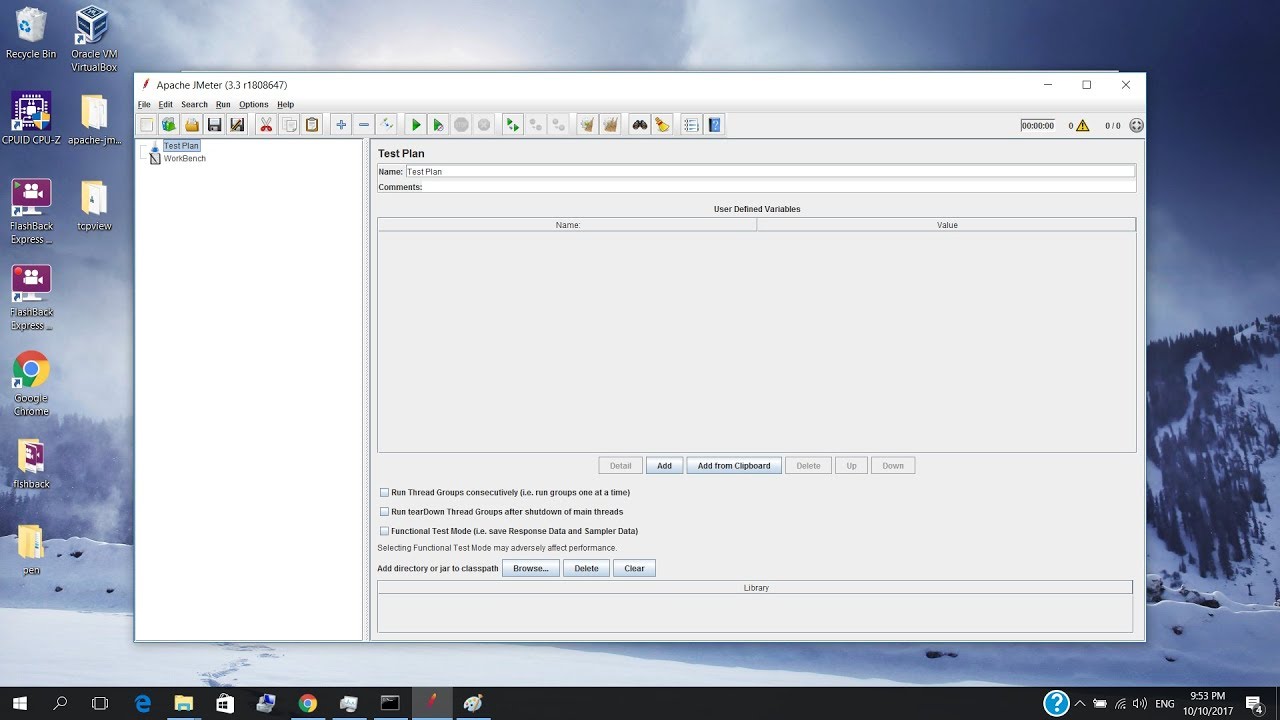Screen dimensions: 1280x720
Task: Open Search with the binoculars icon
Action: pos(640,125)
